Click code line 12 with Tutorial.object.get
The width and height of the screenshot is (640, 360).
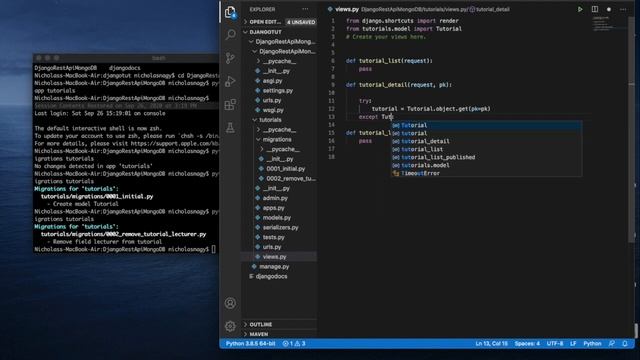[x=431, y=109]
